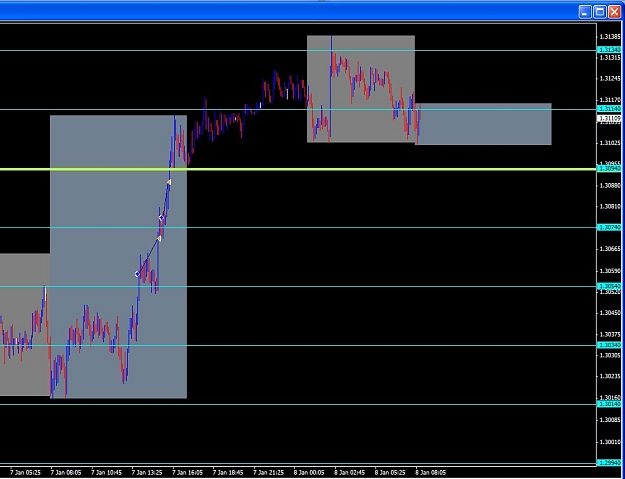Viewport: 625px width, 479px height.
Task: Click the 1.30085 price scale value
Action: (610, 420)
